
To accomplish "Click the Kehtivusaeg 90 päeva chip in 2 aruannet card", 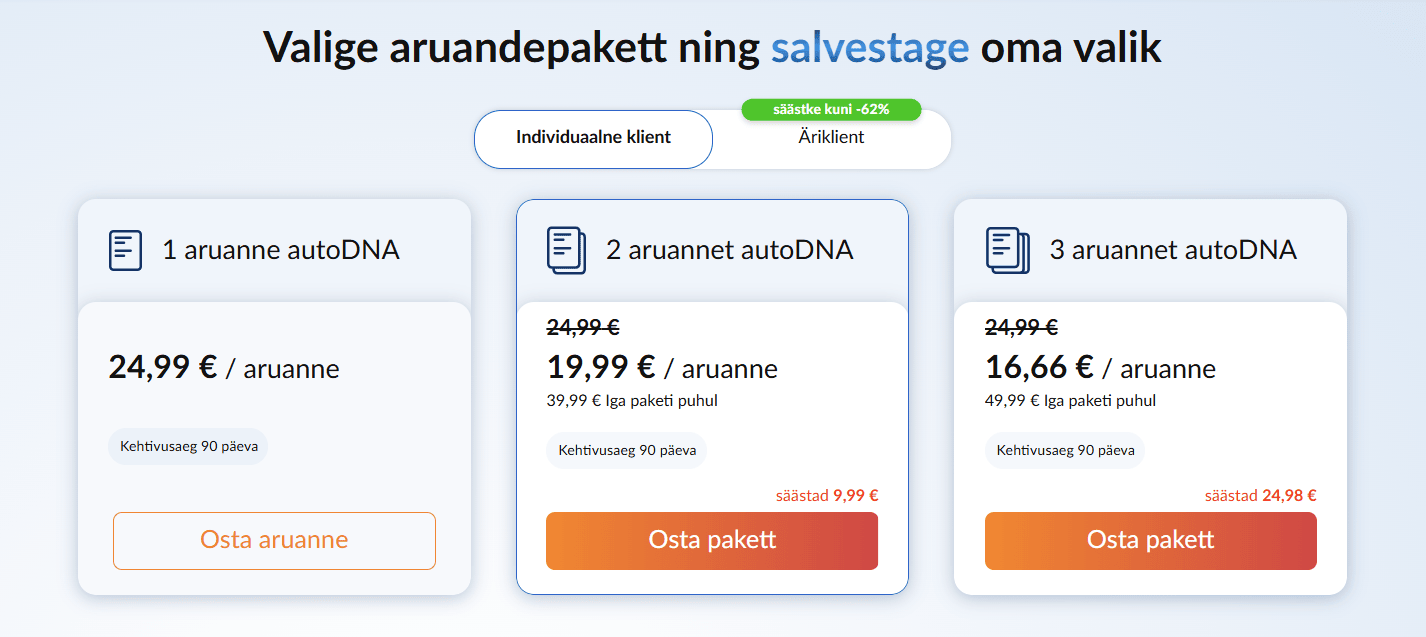I will (626, 450).
